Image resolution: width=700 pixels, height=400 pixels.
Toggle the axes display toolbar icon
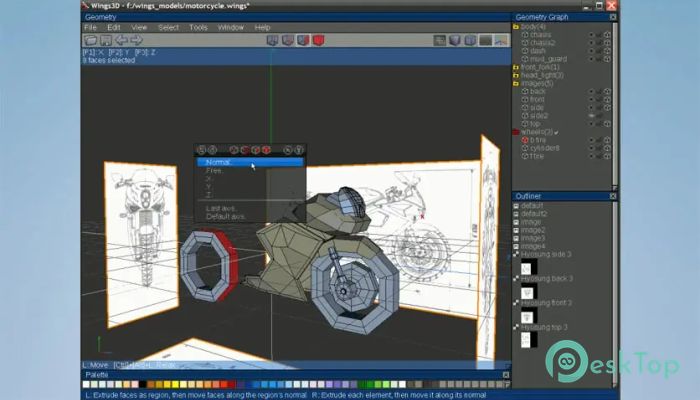(x=501, y=40)
